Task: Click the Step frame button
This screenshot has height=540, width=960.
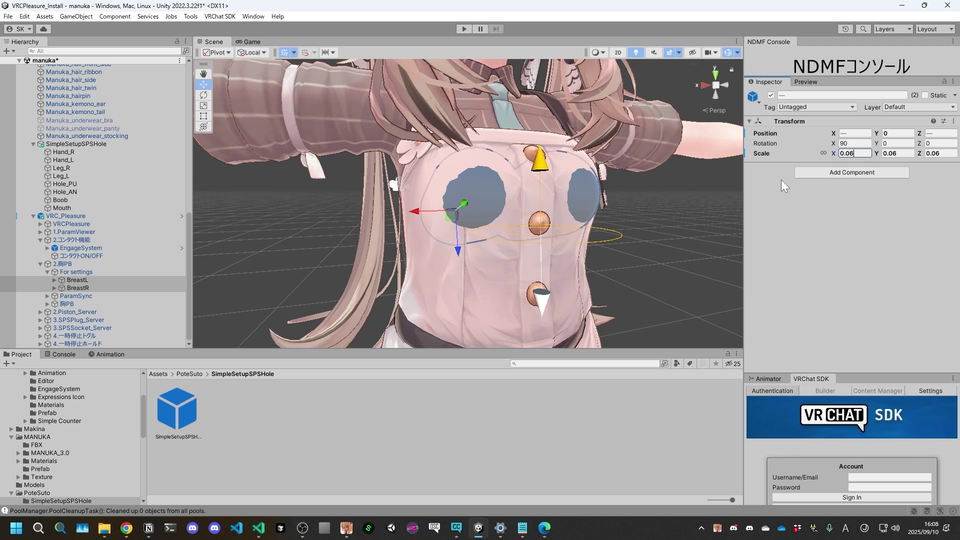Action: tap(496, 29)
